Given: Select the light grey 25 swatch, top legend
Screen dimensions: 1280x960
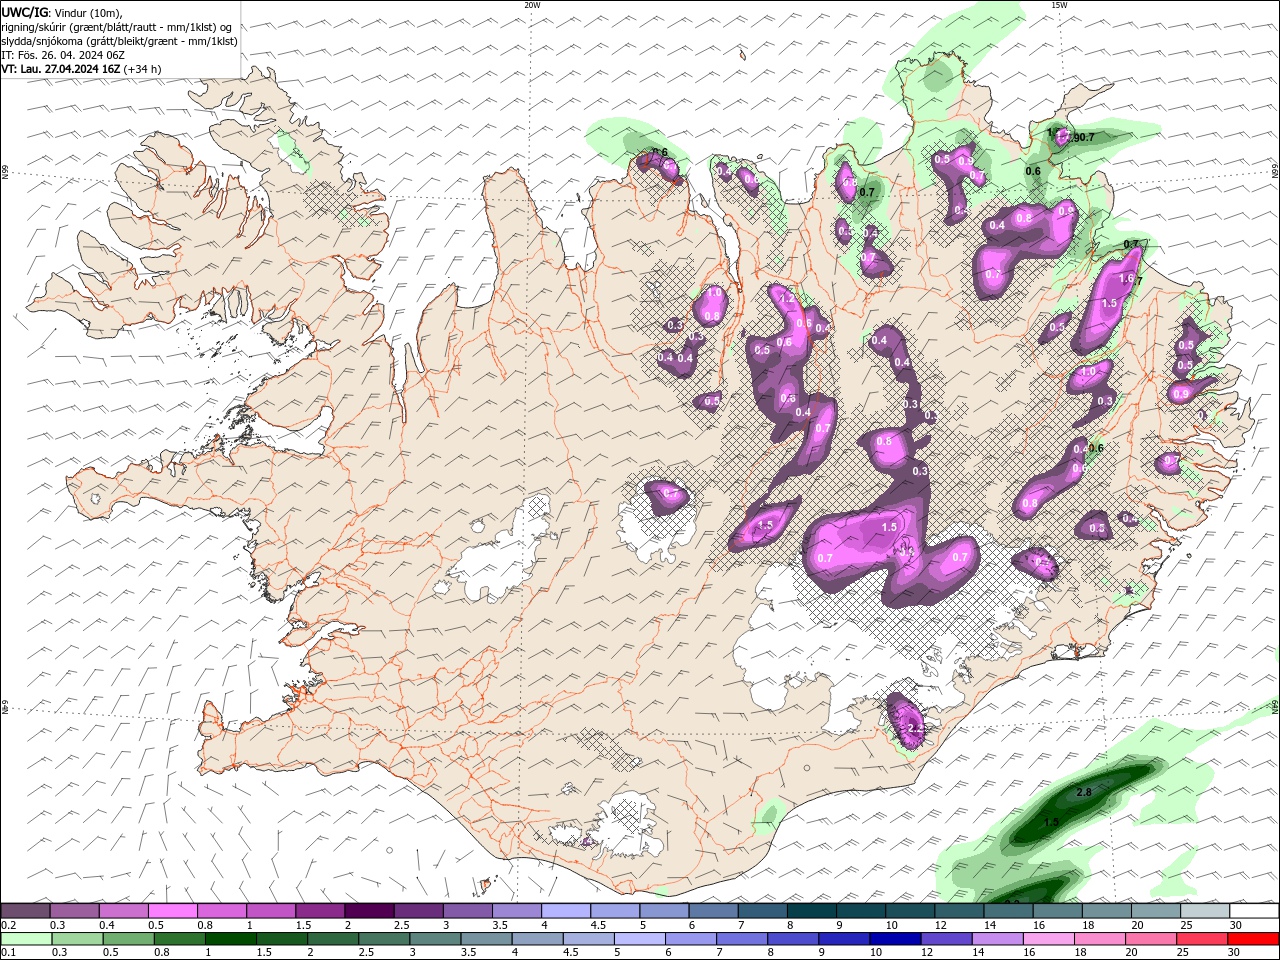Looking at the screenshot, I should click(1205, 911).
